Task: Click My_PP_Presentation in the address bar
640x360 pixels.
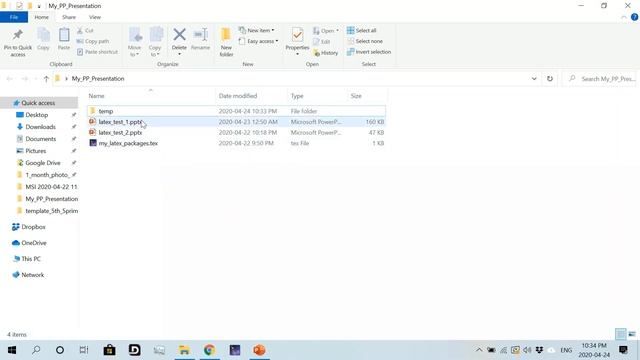Action: tap(98, 79)
